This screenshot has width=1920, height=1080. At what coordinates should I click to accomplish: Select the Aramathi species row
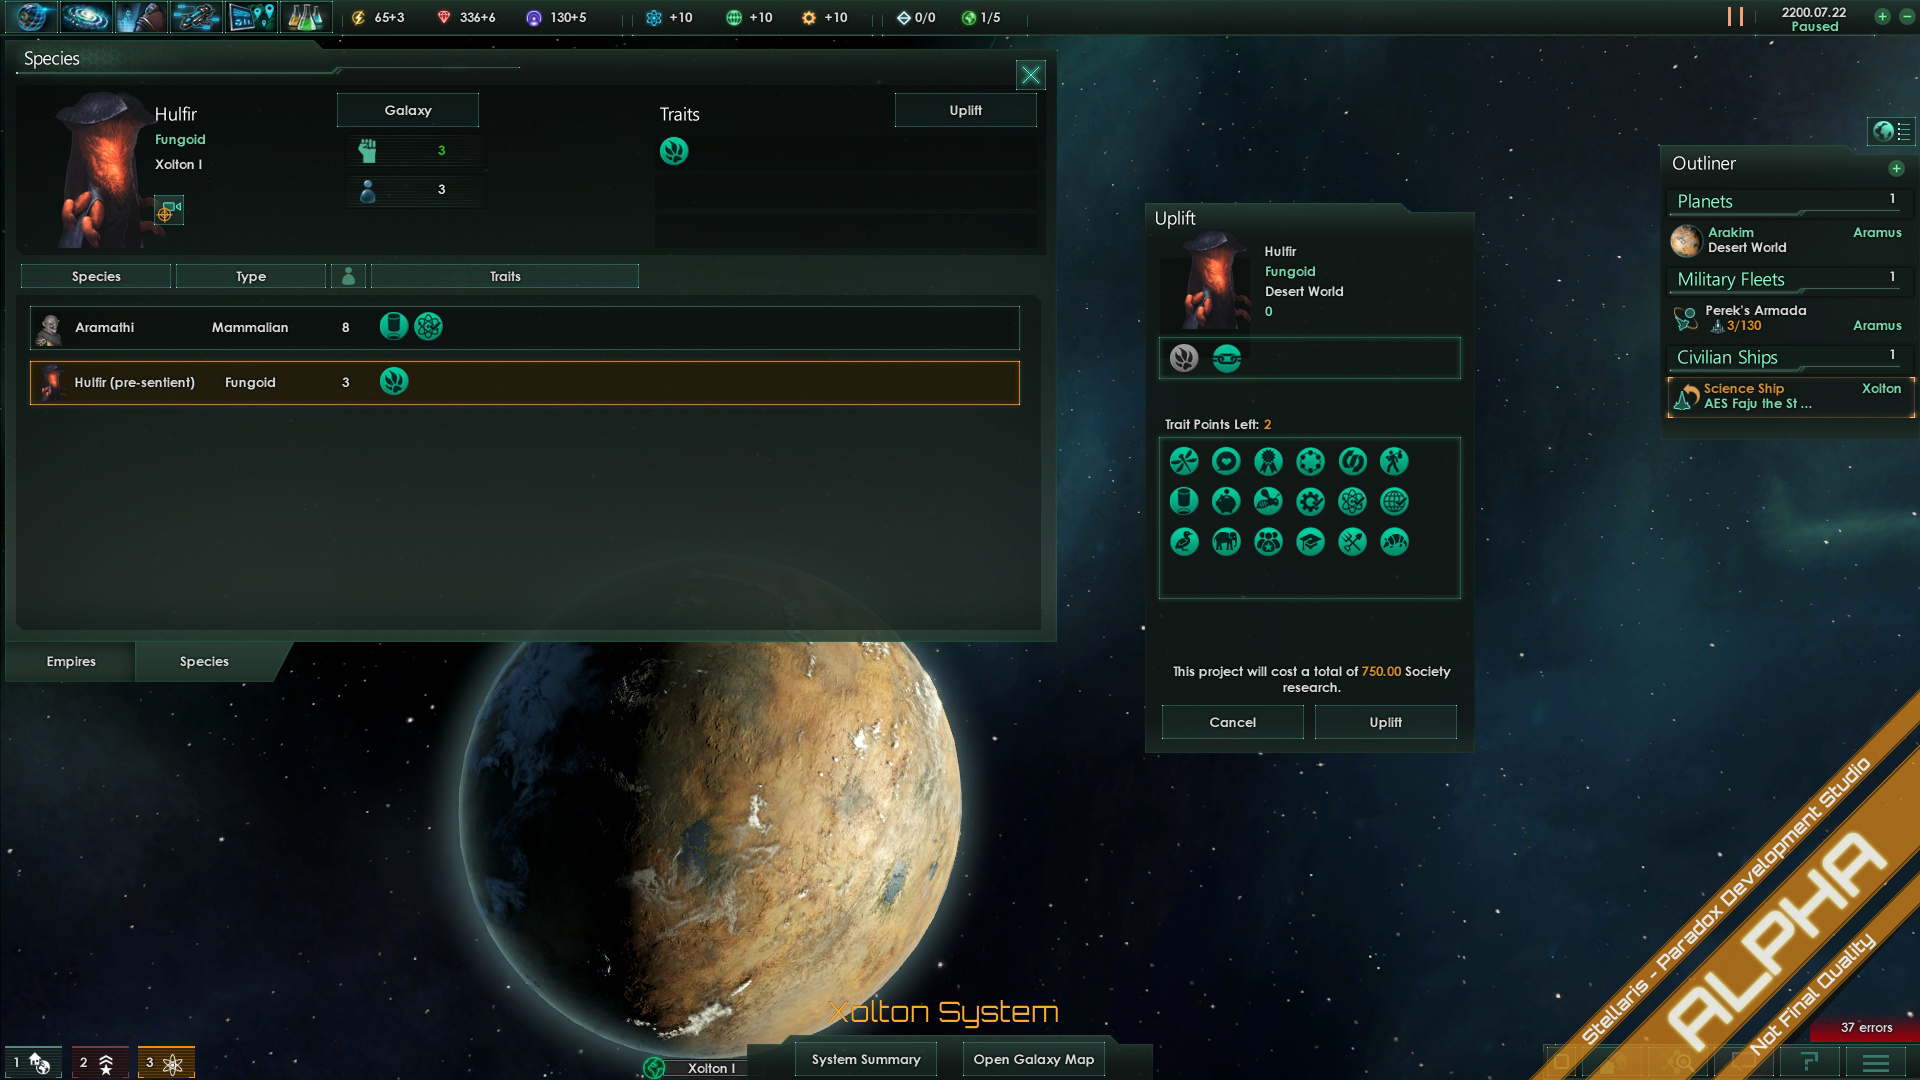(x=525, y=327)
